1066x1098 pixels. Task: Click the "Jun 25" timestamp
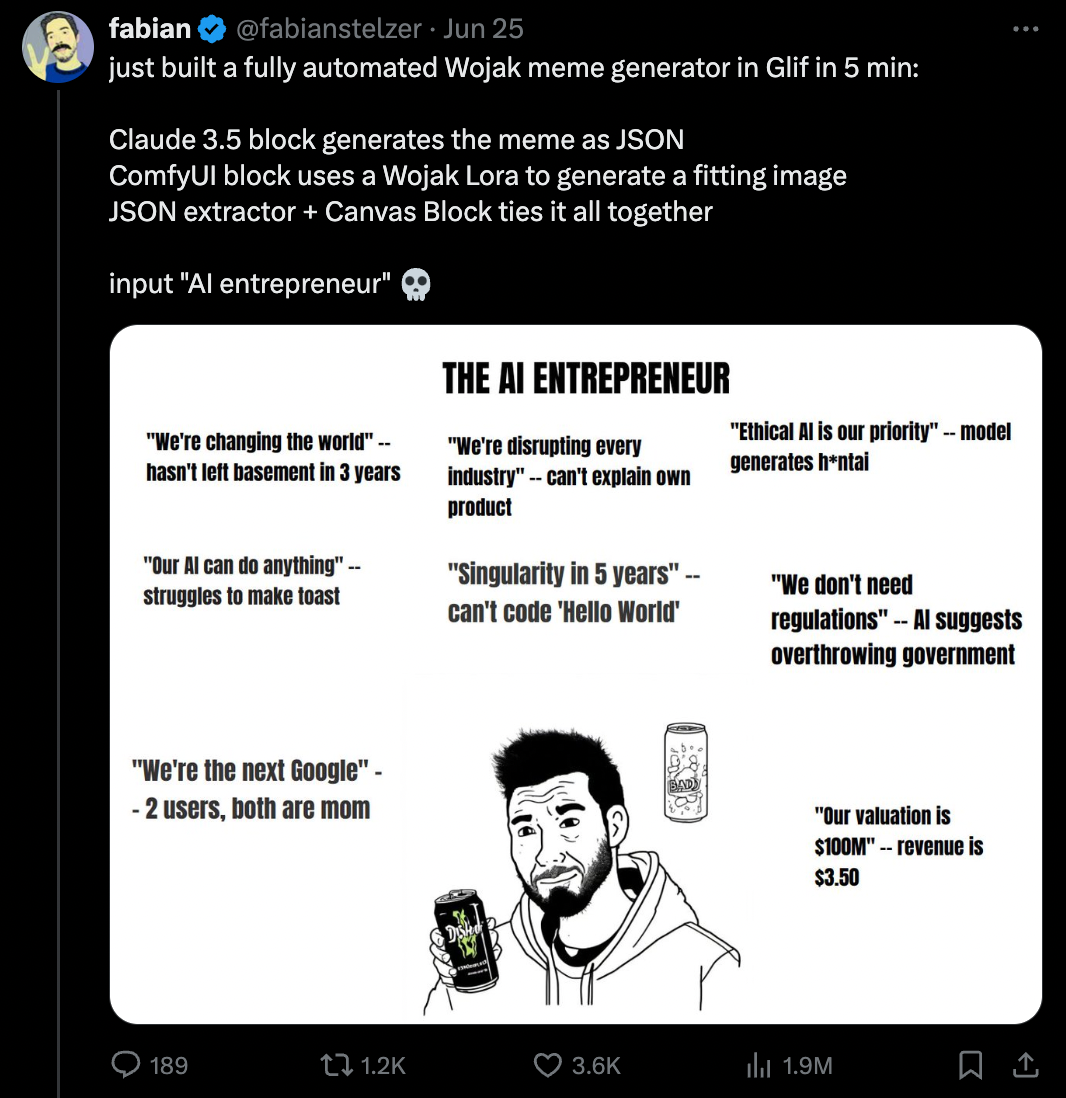tap(484, 29)
